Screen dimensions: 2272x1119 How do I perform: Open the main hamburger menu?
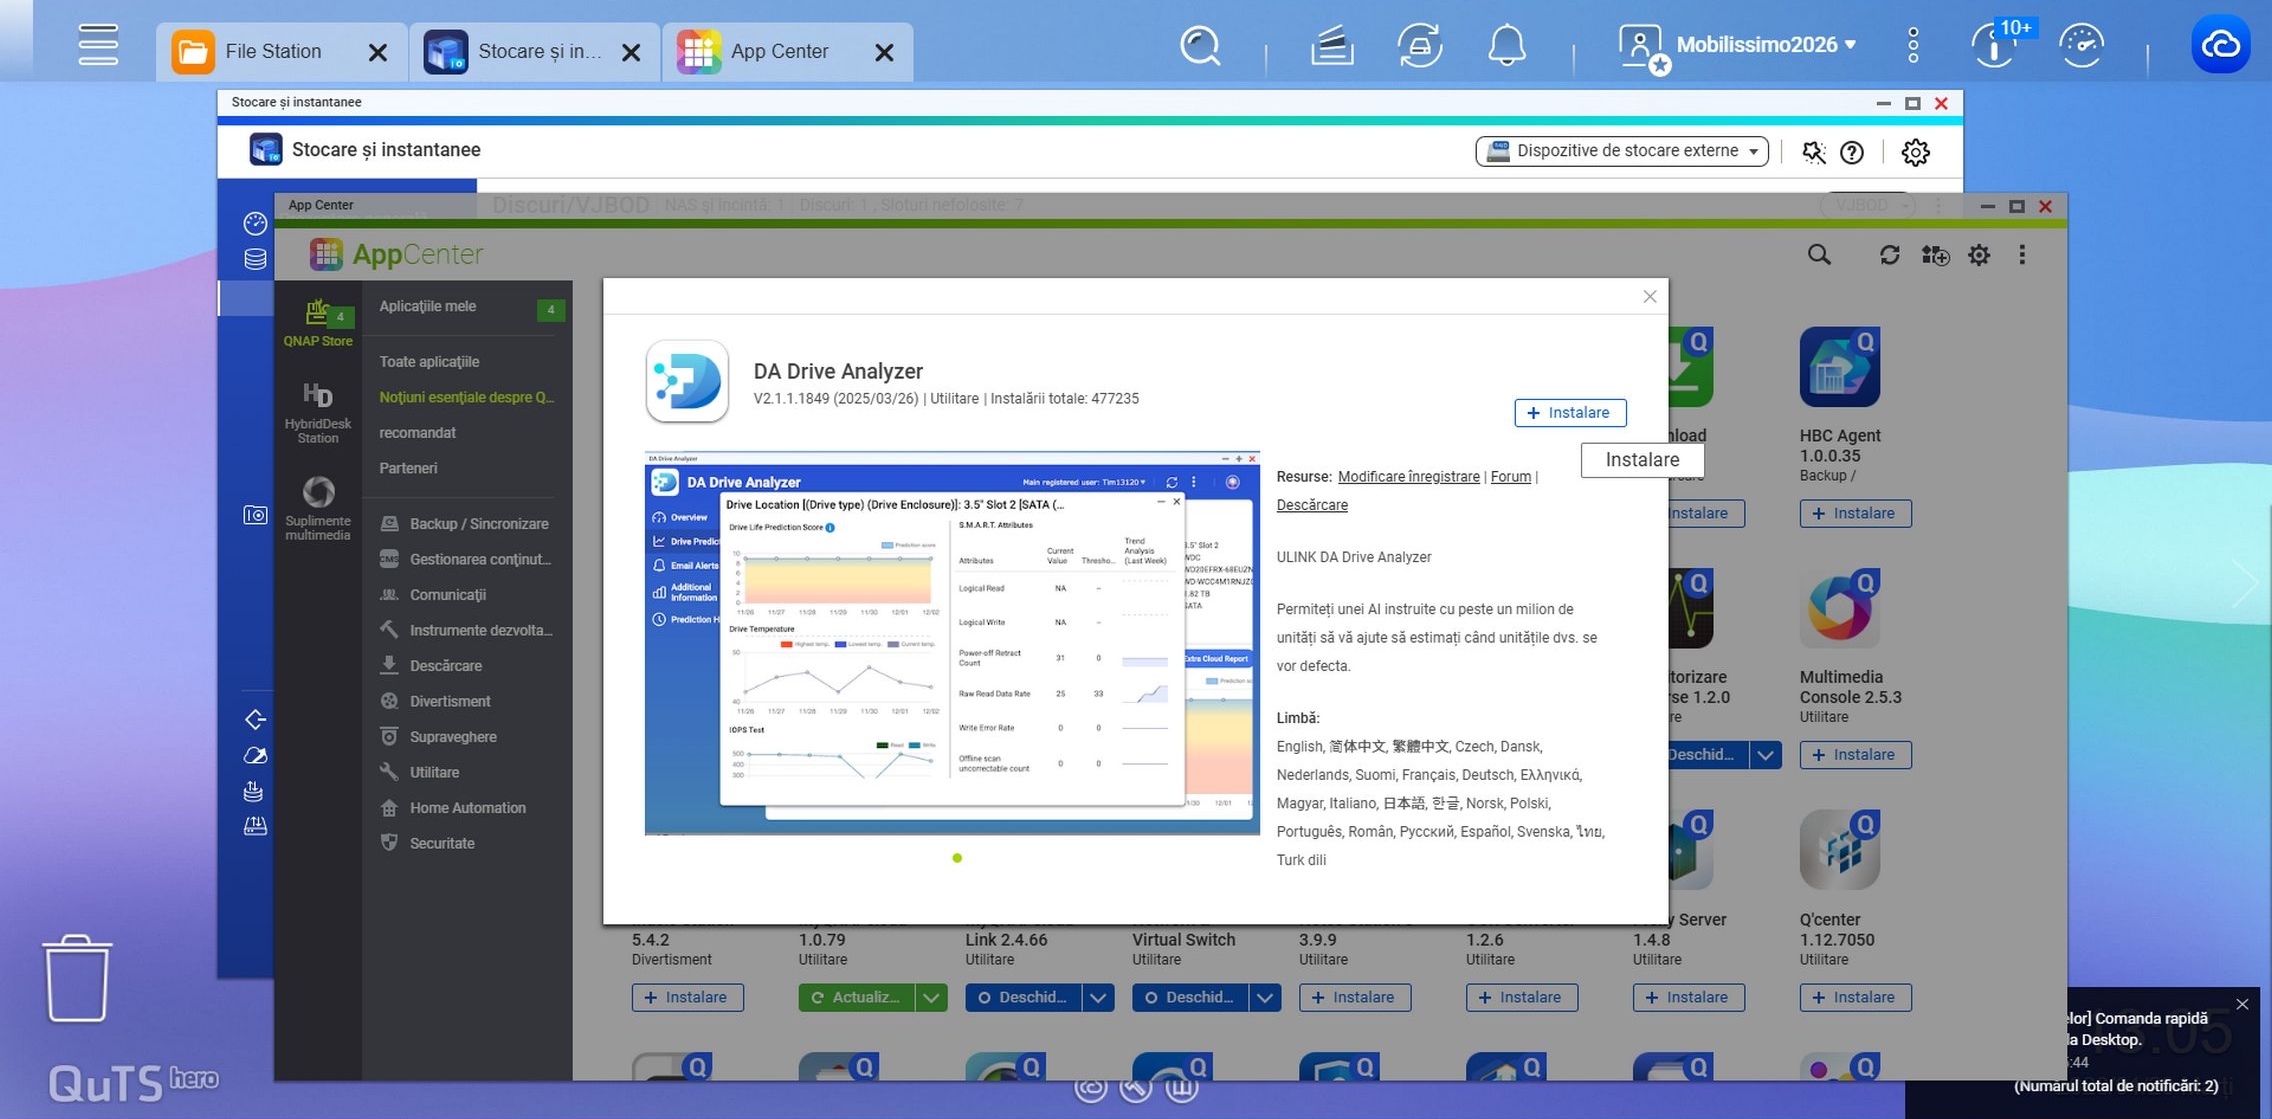tap(98, 46)
